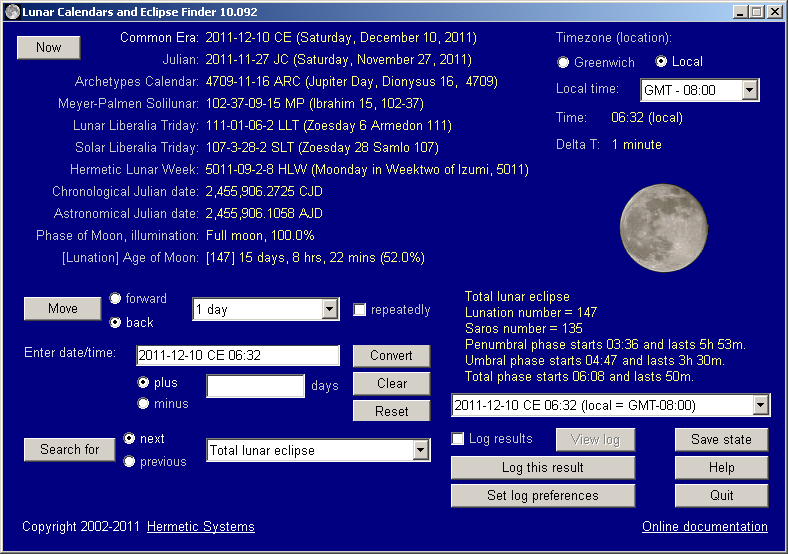Click the days number input field
This screenshot has width=788, height=554.
click(x=255, y=386)
